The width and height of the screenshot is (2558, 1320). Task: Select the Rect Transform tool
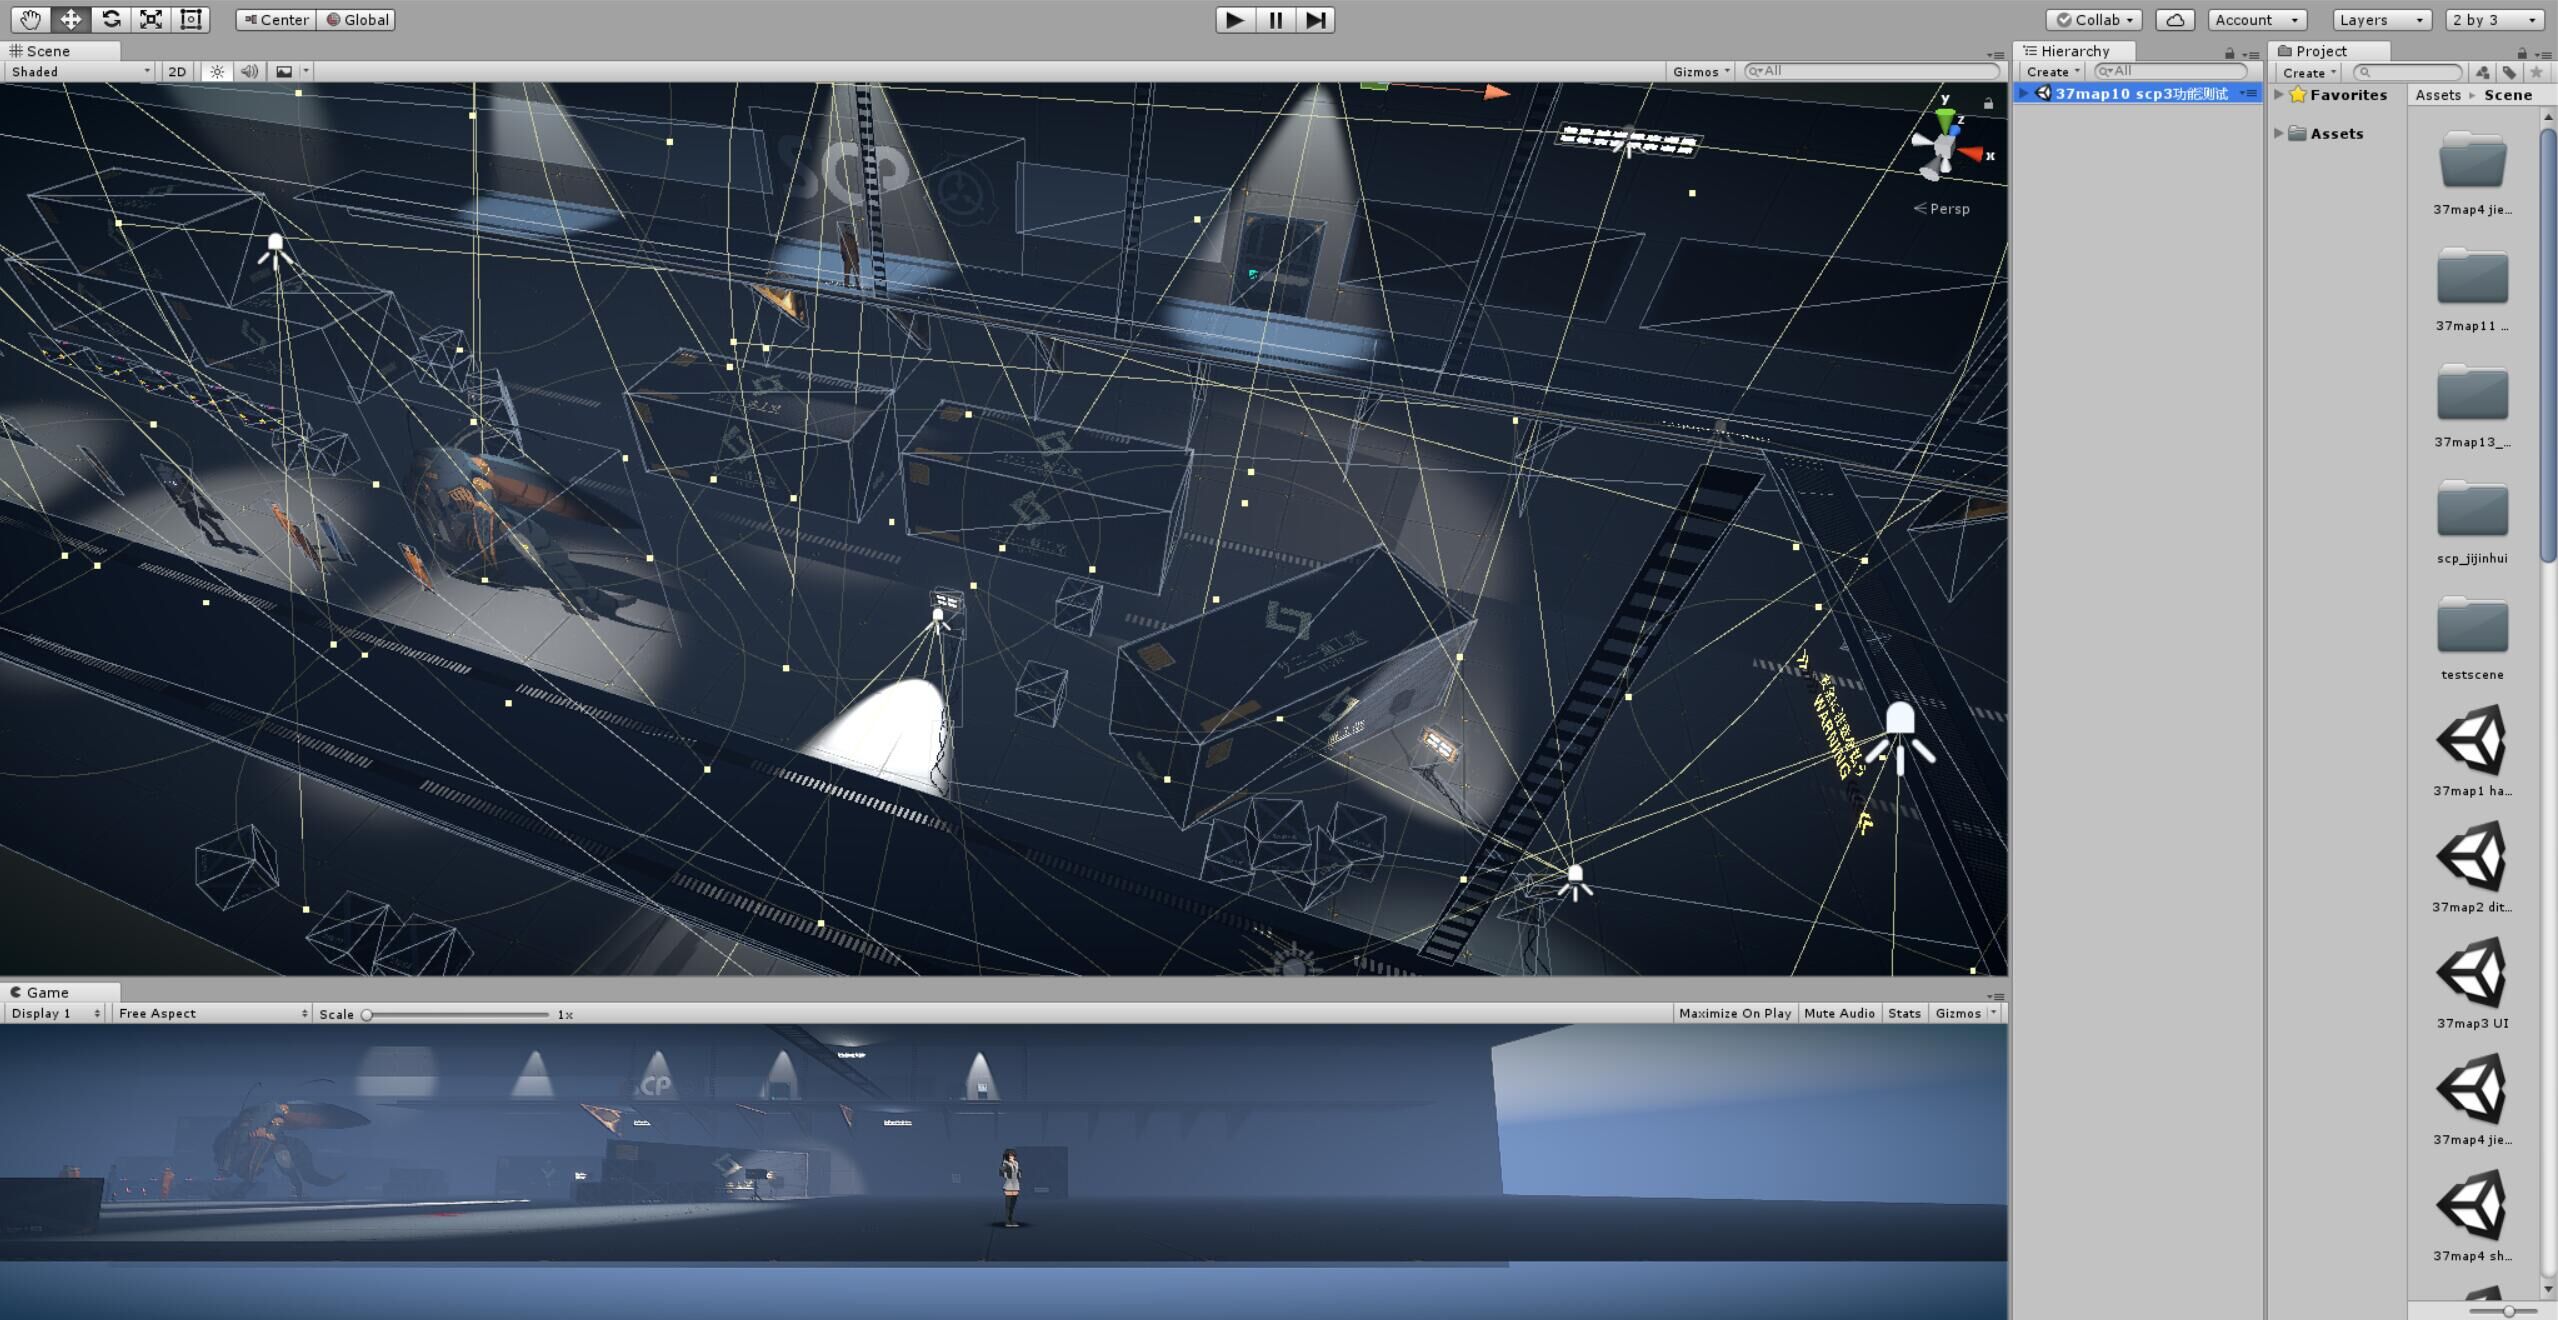click(x=191, y=19)
